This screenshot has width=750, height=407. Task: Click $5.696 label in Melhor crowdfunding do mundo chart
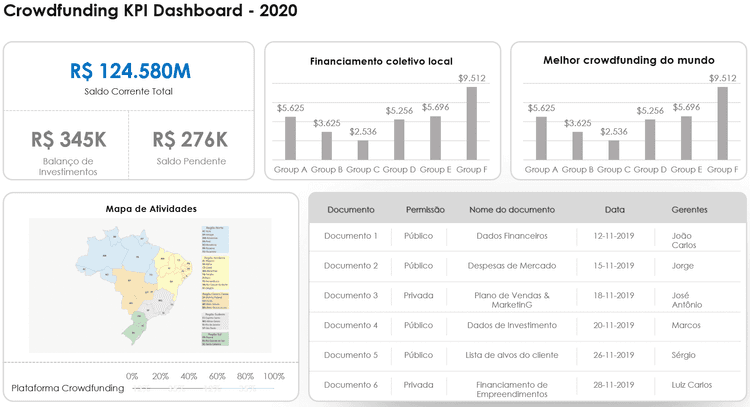pyautogui.click(x=686, y=107)
